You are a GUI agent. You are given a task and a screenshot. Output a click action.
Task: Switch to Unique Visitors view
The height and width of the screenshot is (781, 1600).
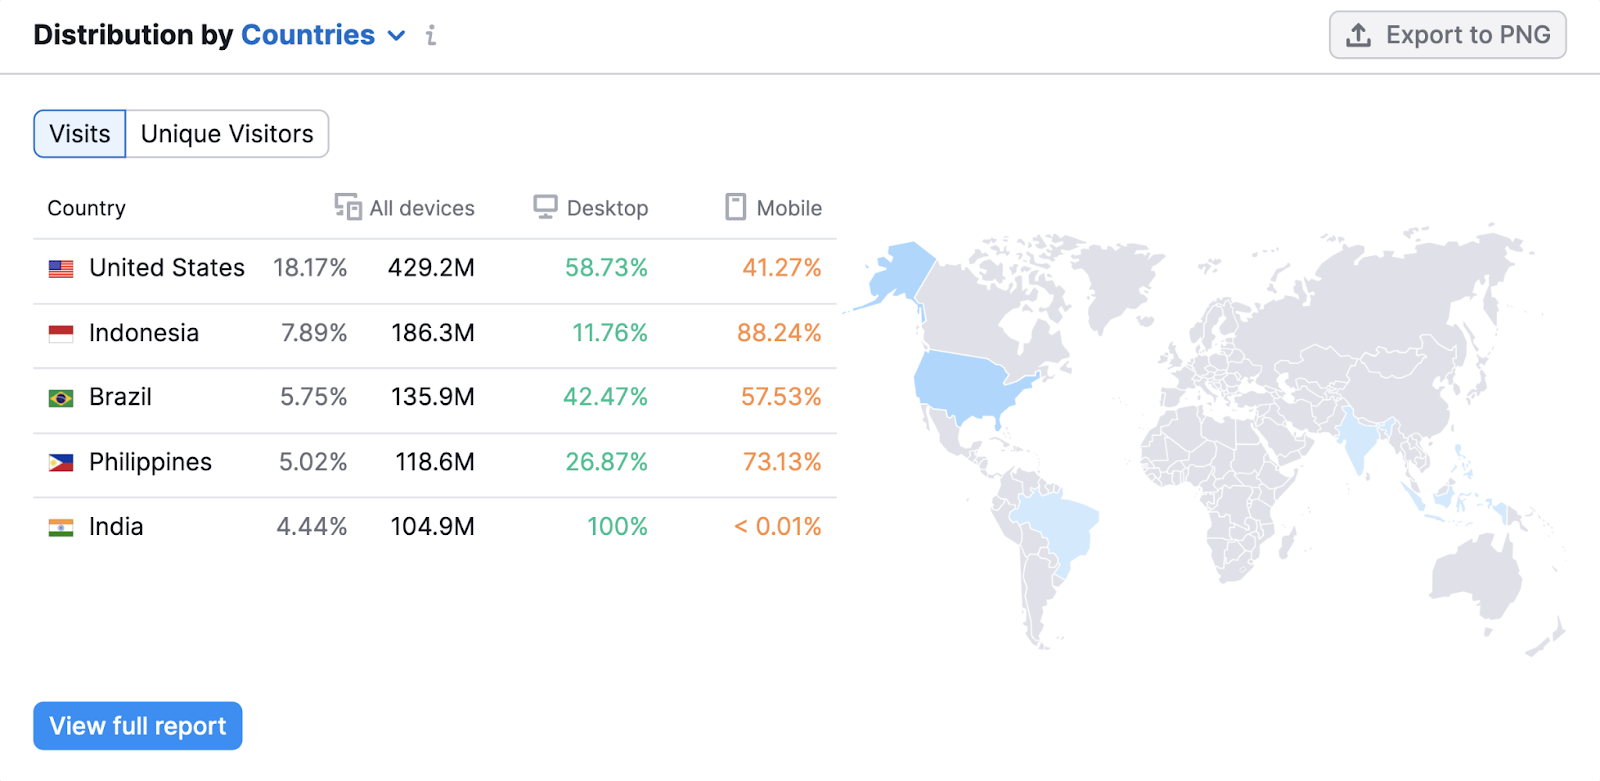tap(227, 134)
